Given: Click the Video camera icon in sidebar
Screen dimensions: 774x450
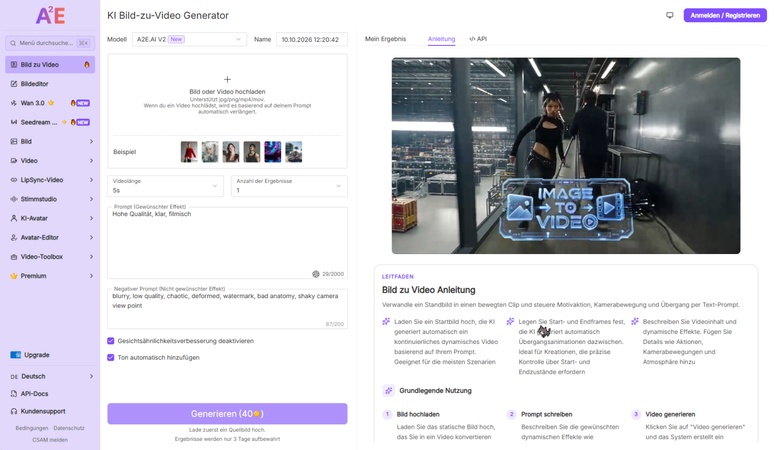Looking at the screenshot, I should pyautogui.click(x=14, y=161).
